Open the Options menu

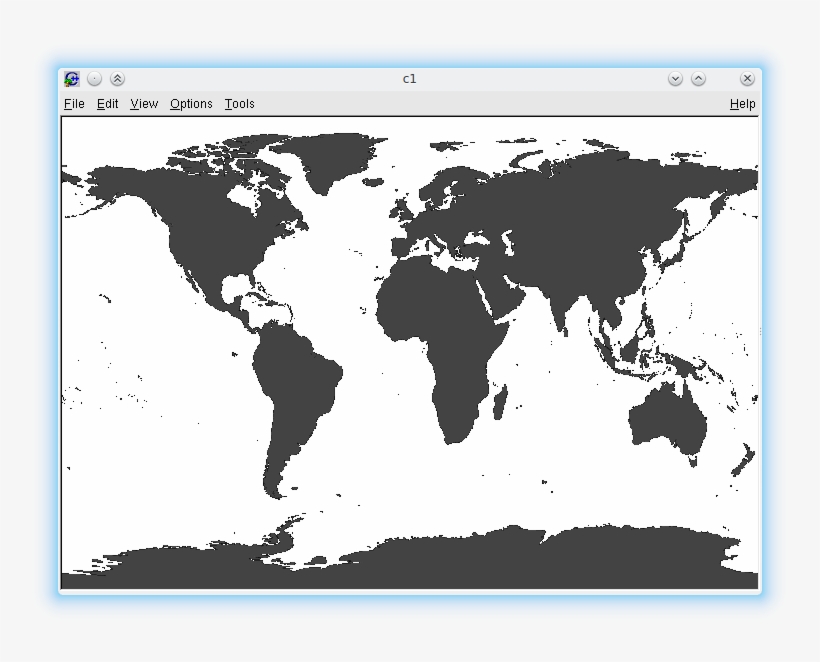190,104
